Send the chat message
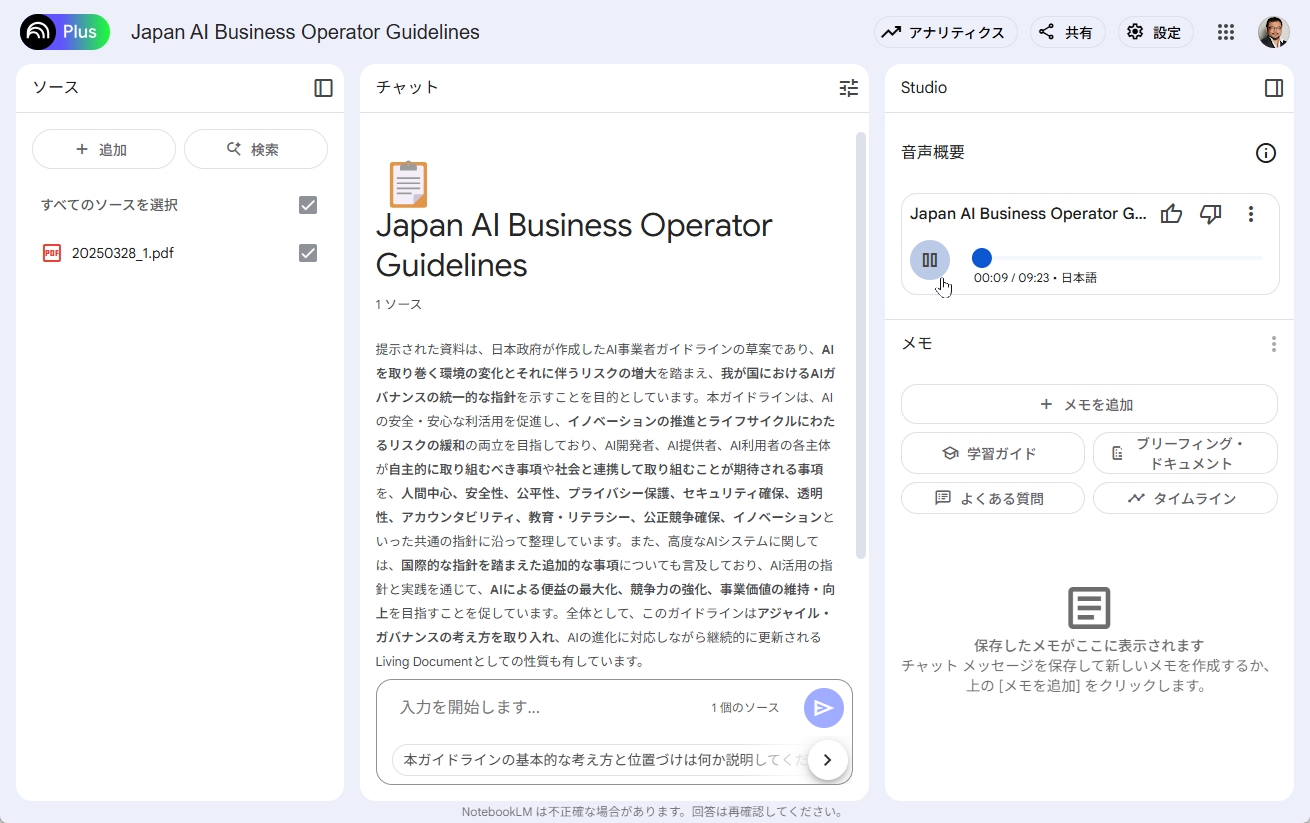This screenshot has width=1310, height=823. click(824, 708)
